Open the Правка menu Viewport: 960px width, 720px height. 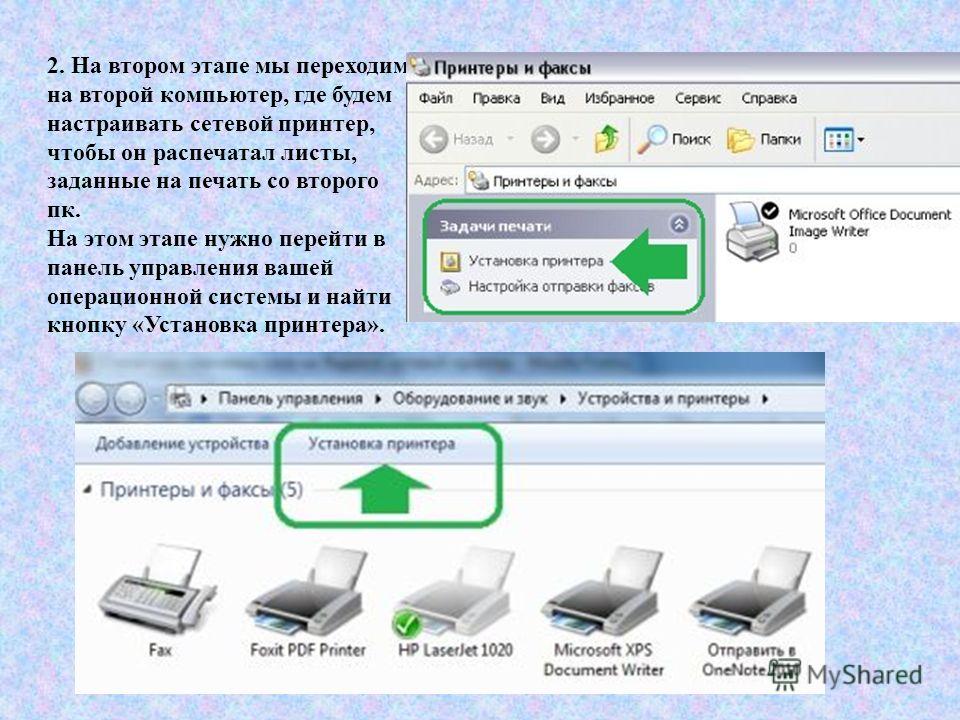(x=496, y=99)
